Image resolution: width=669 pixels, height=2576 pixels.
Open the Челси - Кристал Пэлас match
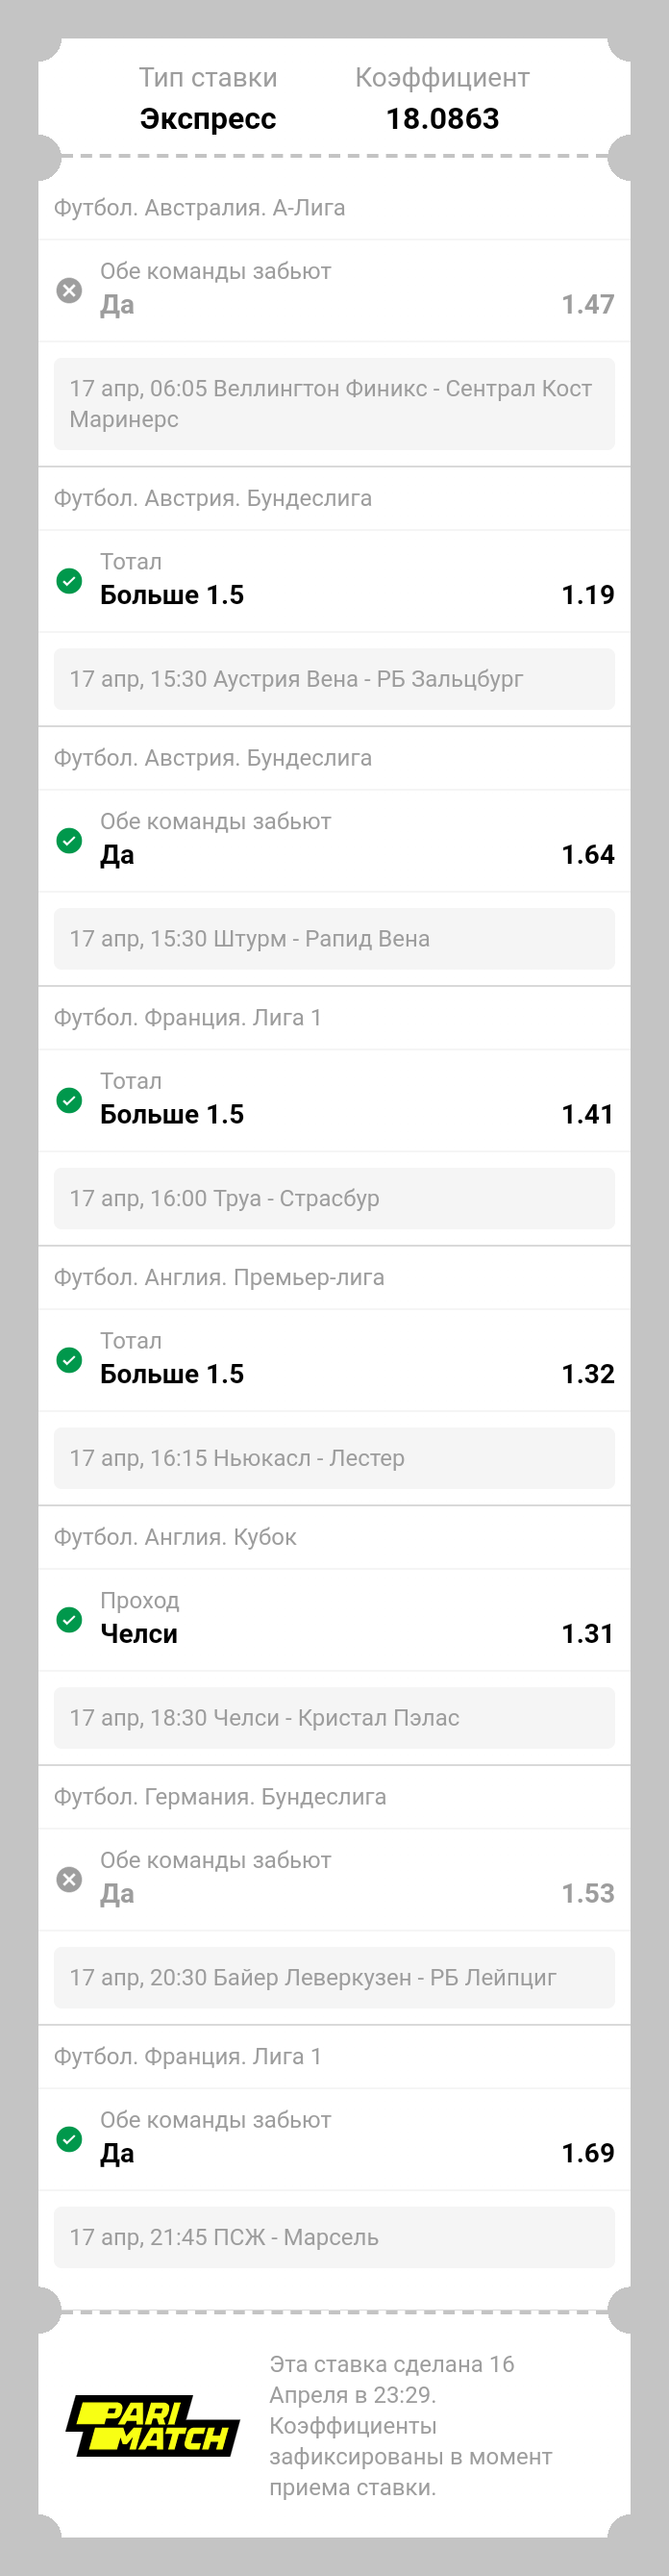pyautogui.click(x=334, y=1718)
